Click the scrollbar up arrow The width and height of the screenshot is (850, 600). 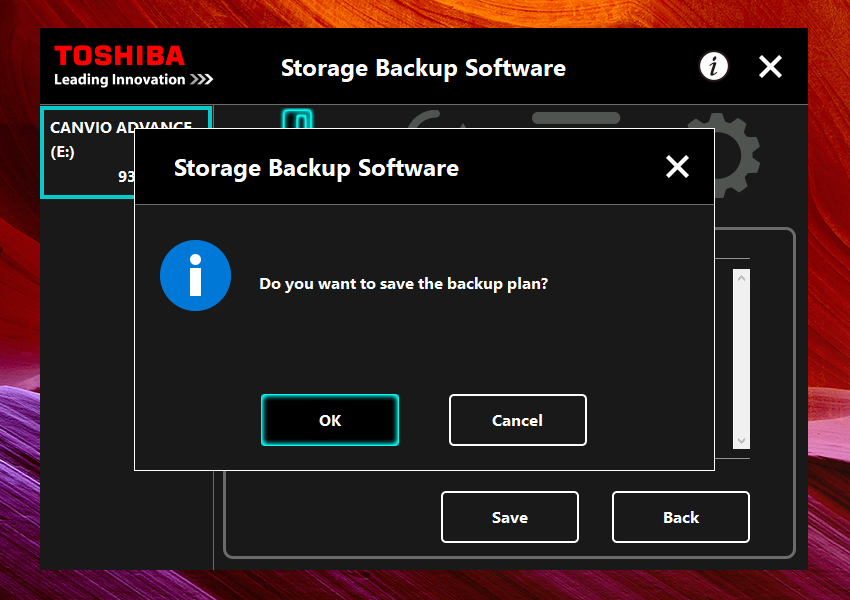[741, 278]
